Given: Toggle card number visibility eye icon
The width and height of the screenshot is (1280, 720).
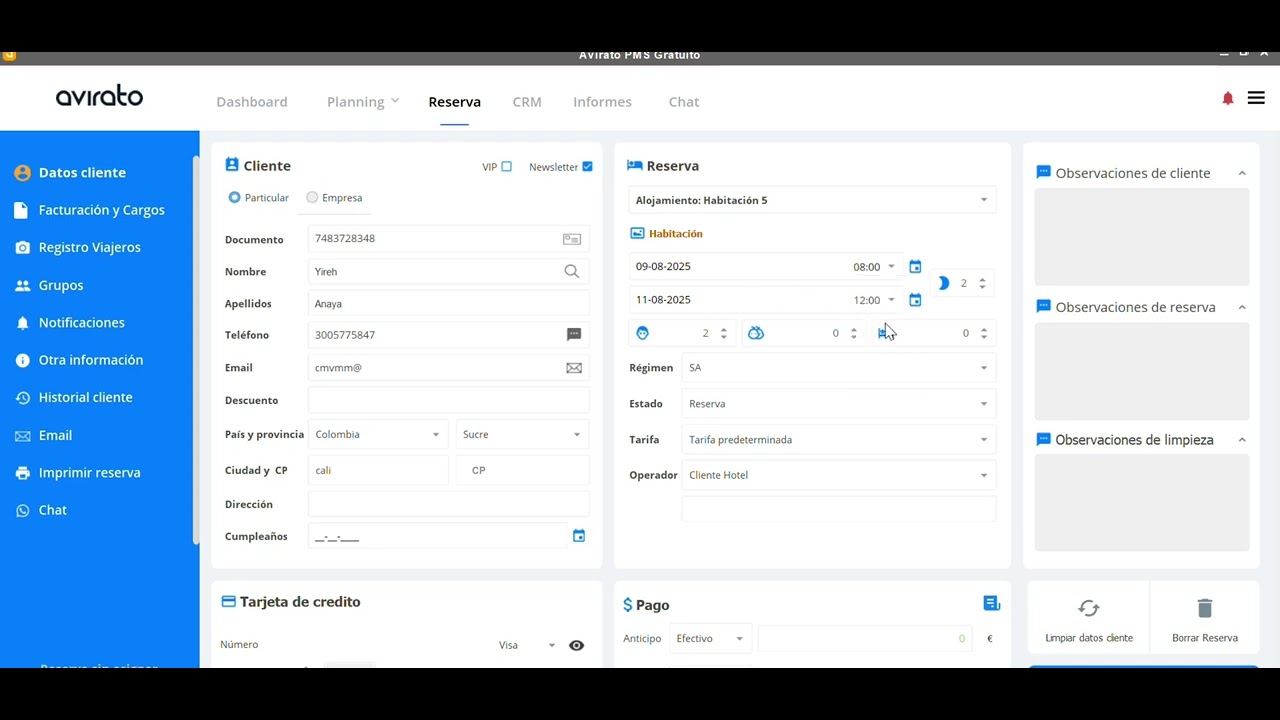Looking at the screenshot, I should point(577,646).
